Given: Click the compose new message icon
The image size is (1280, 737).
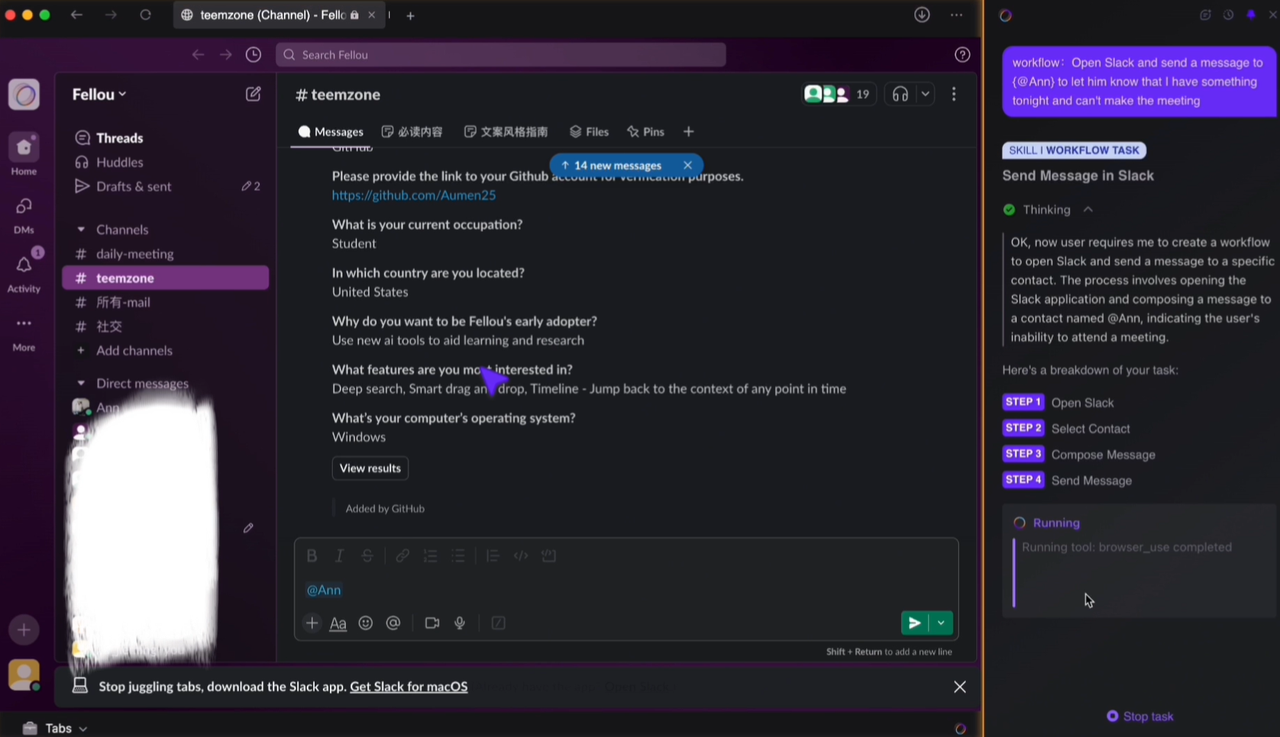Looking at the screenshot, I should pos(253,94).
